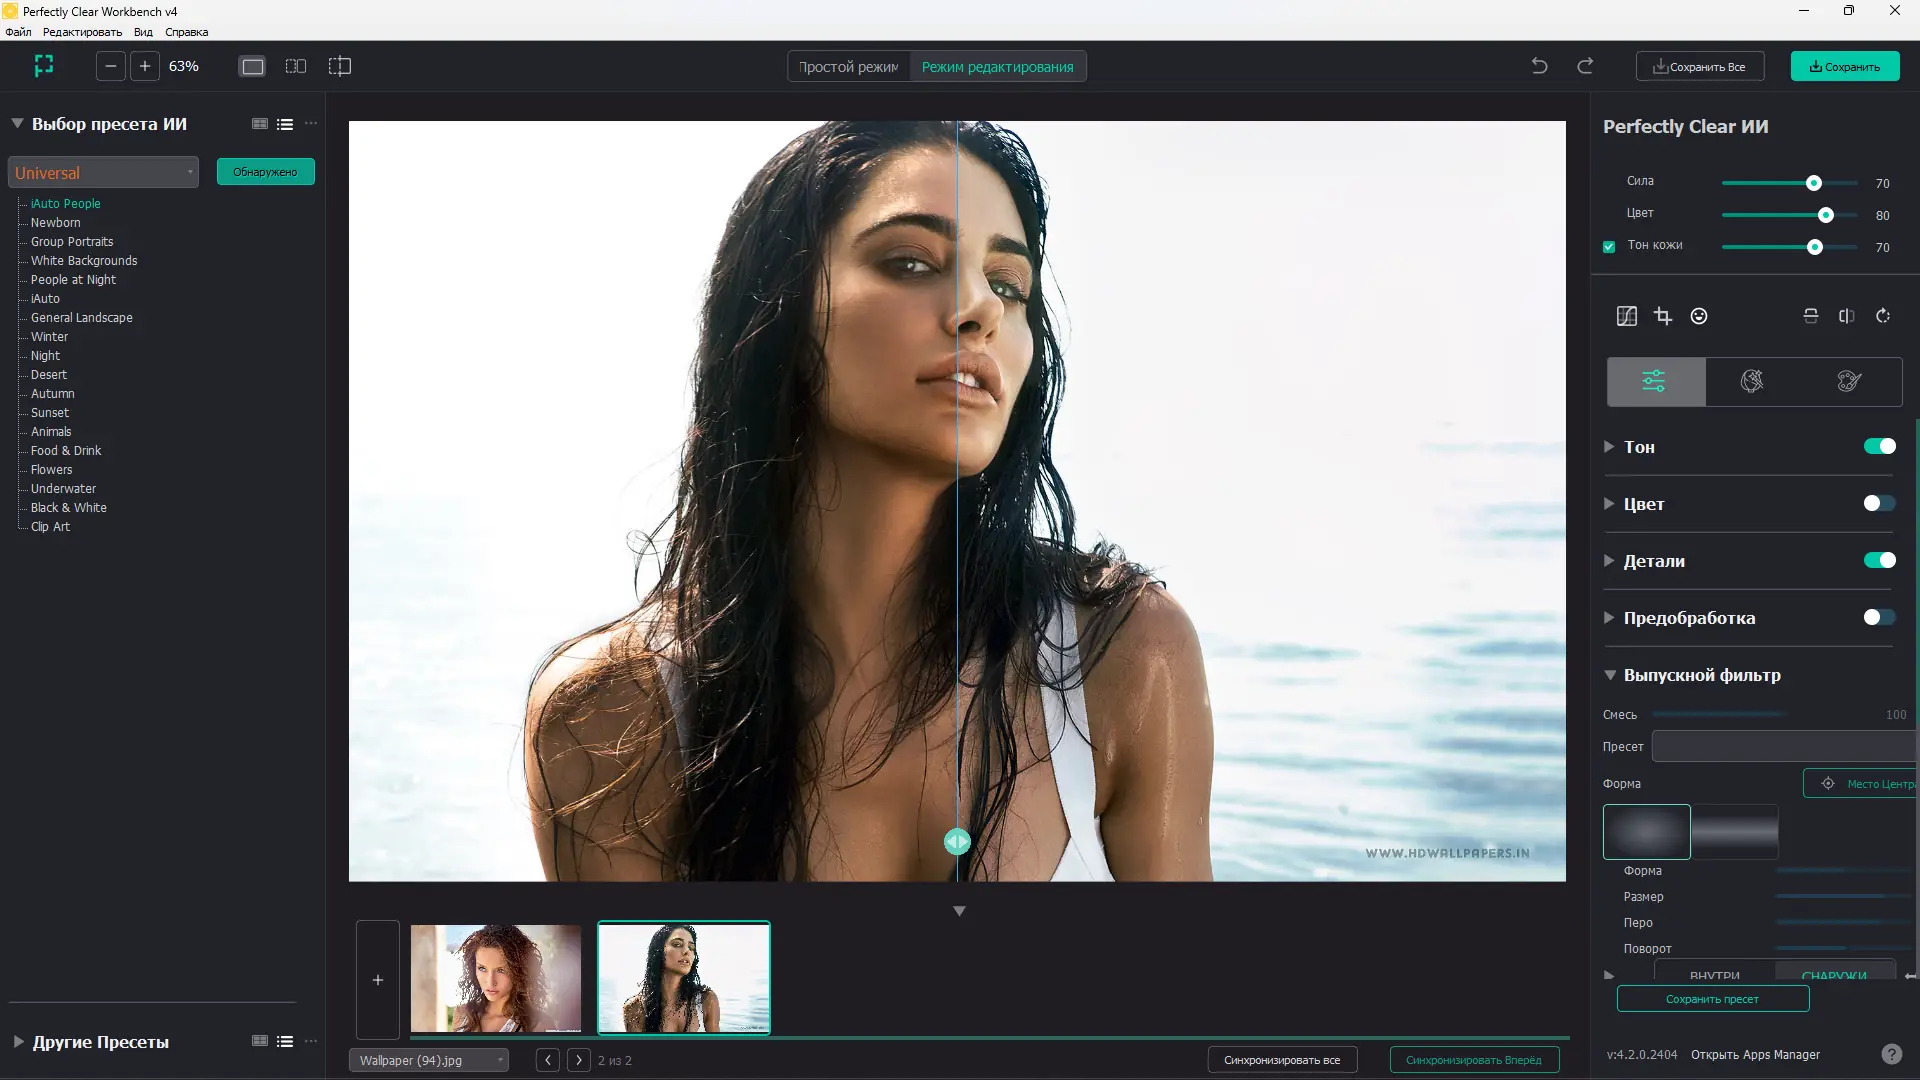This screenshot has width=1920, height=1080.
Task: Click the Сохранить Все button
Action: click(1699, 67)
